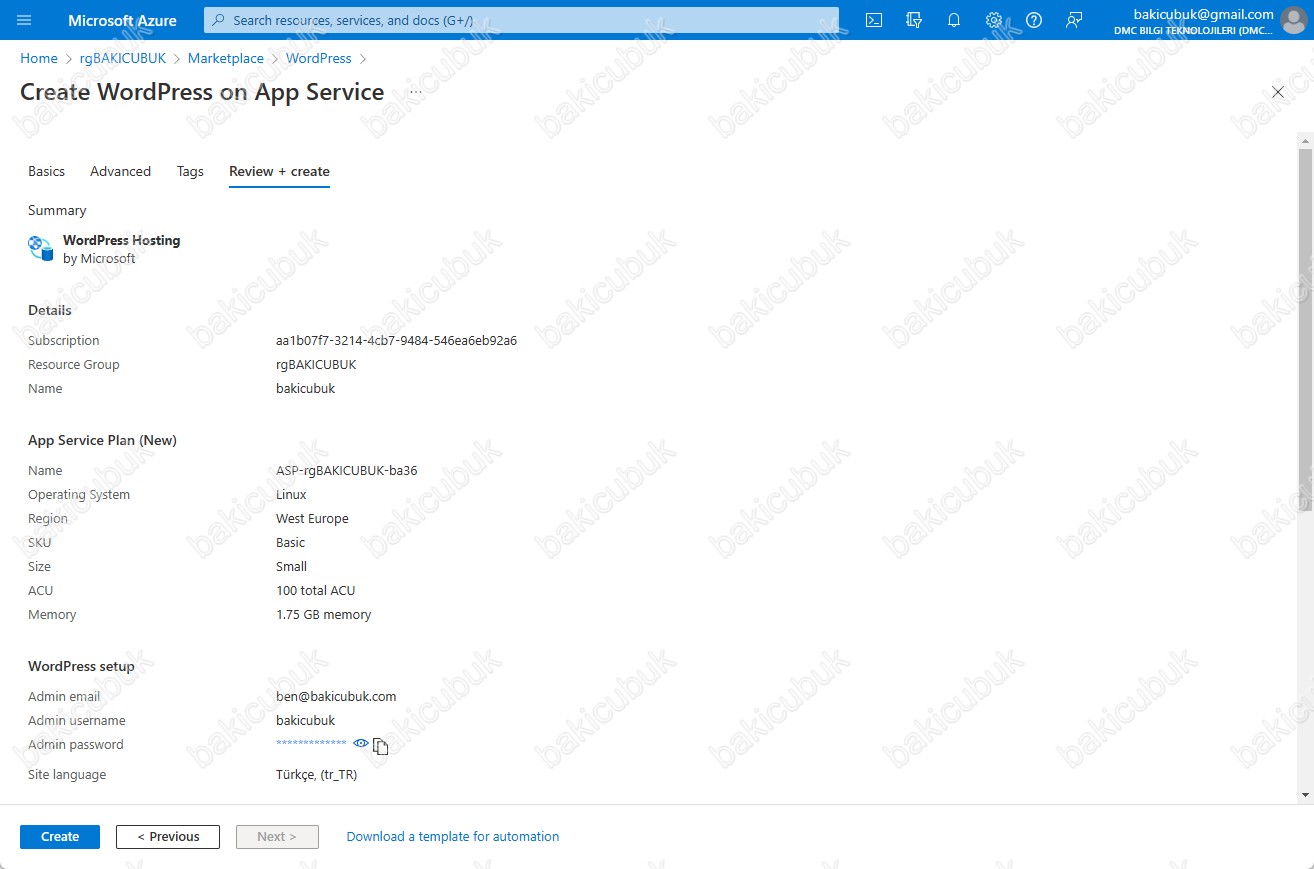This screenshot has width=1314, height=869.
Task: Open Download a template for automation link
Action: pos(453,837)
